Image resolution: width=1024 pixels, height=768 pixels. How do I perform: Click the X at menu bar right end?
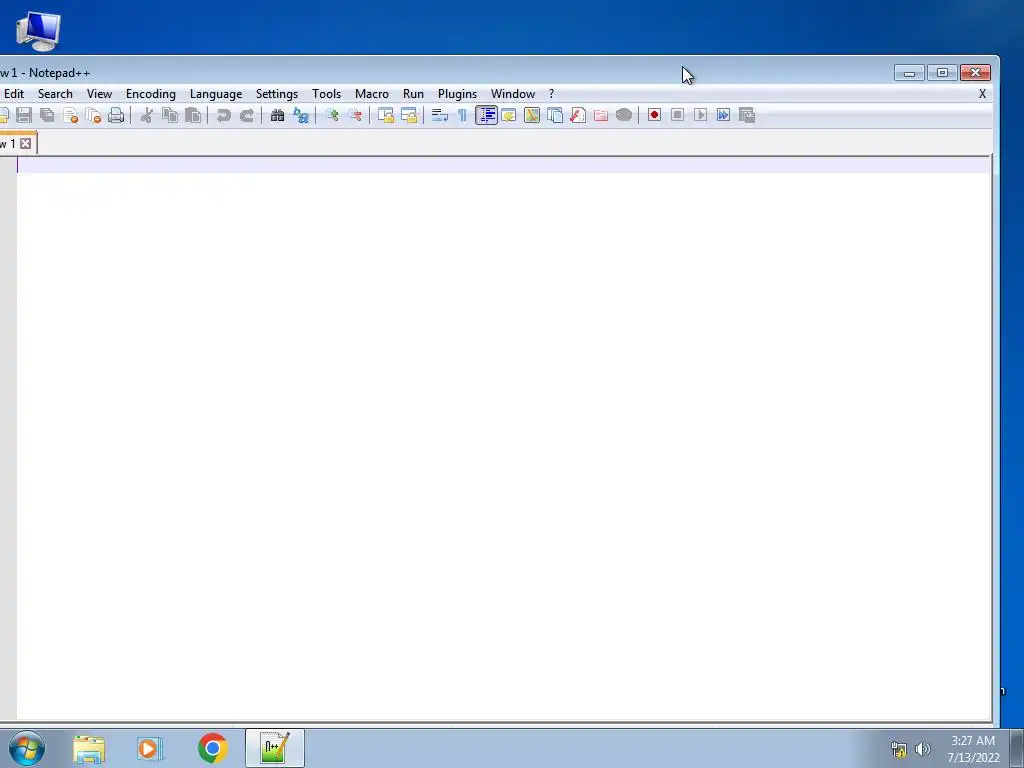(x=982, y=94)
